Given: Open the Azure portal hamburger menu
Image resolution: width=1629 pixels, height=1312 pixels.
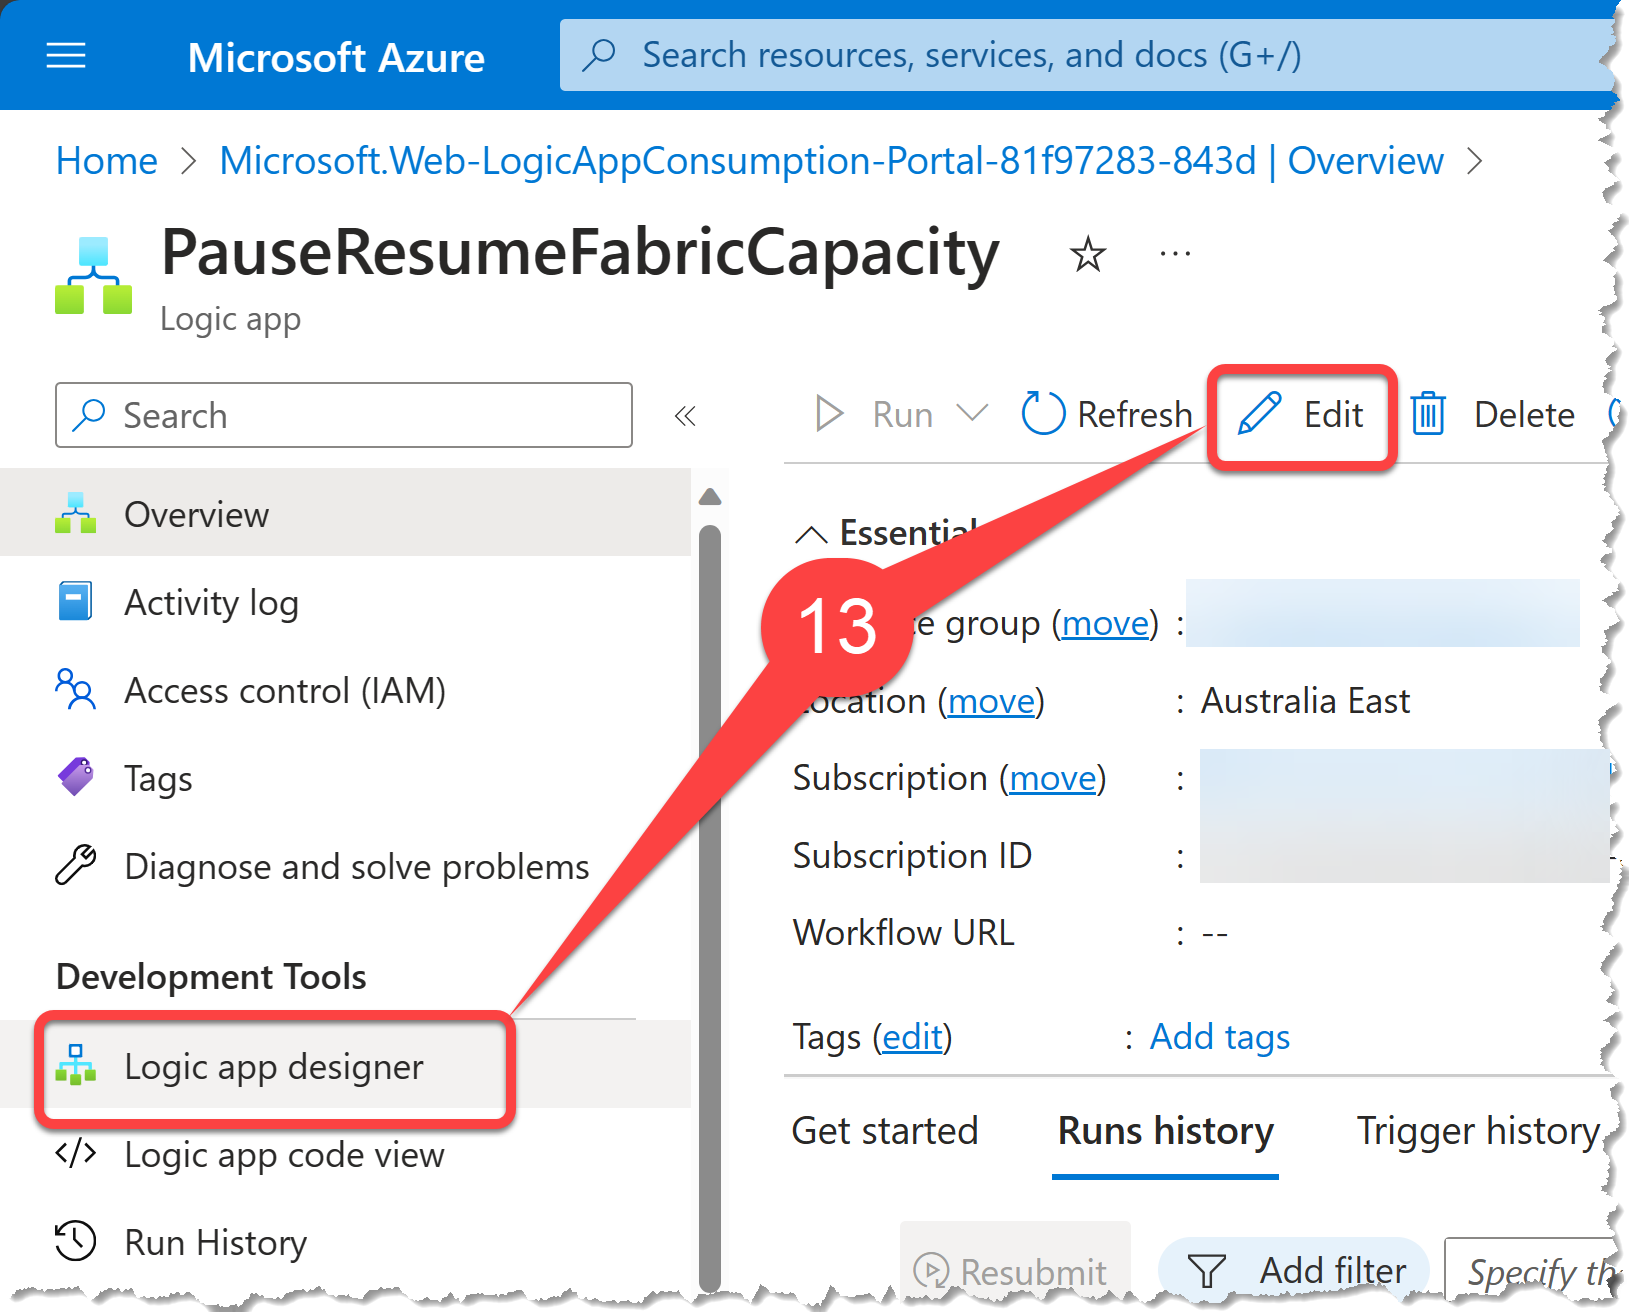Looking at the screenshot, I should pos(66,56).
